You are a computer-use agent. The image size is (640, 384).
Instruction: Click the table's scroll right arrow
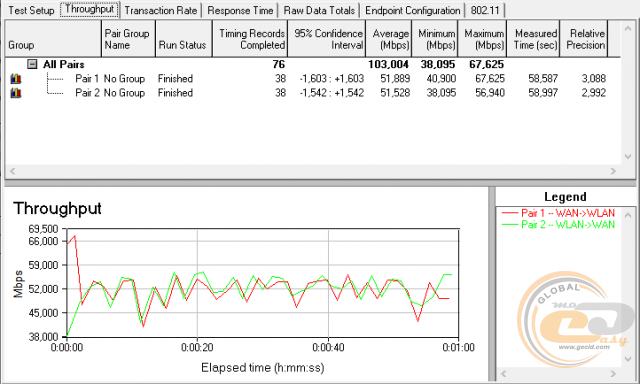point(613,171)
